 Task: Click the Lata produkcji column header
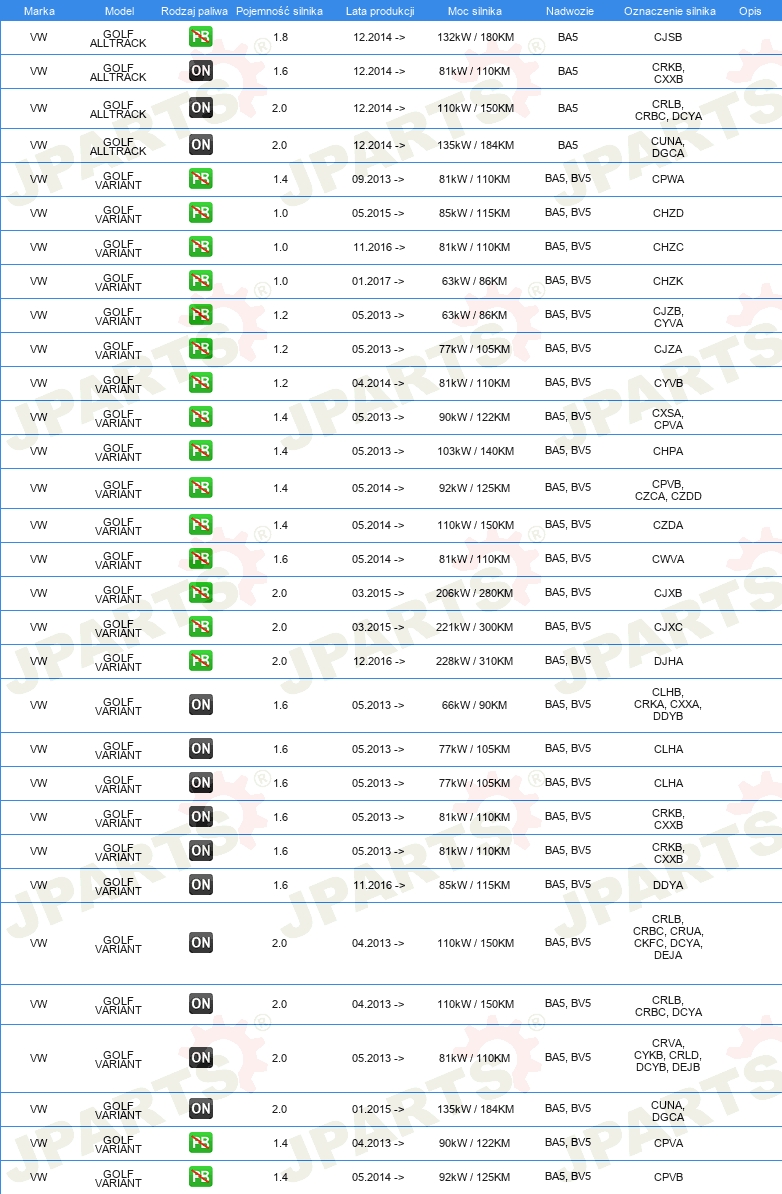tap(380, 11)
